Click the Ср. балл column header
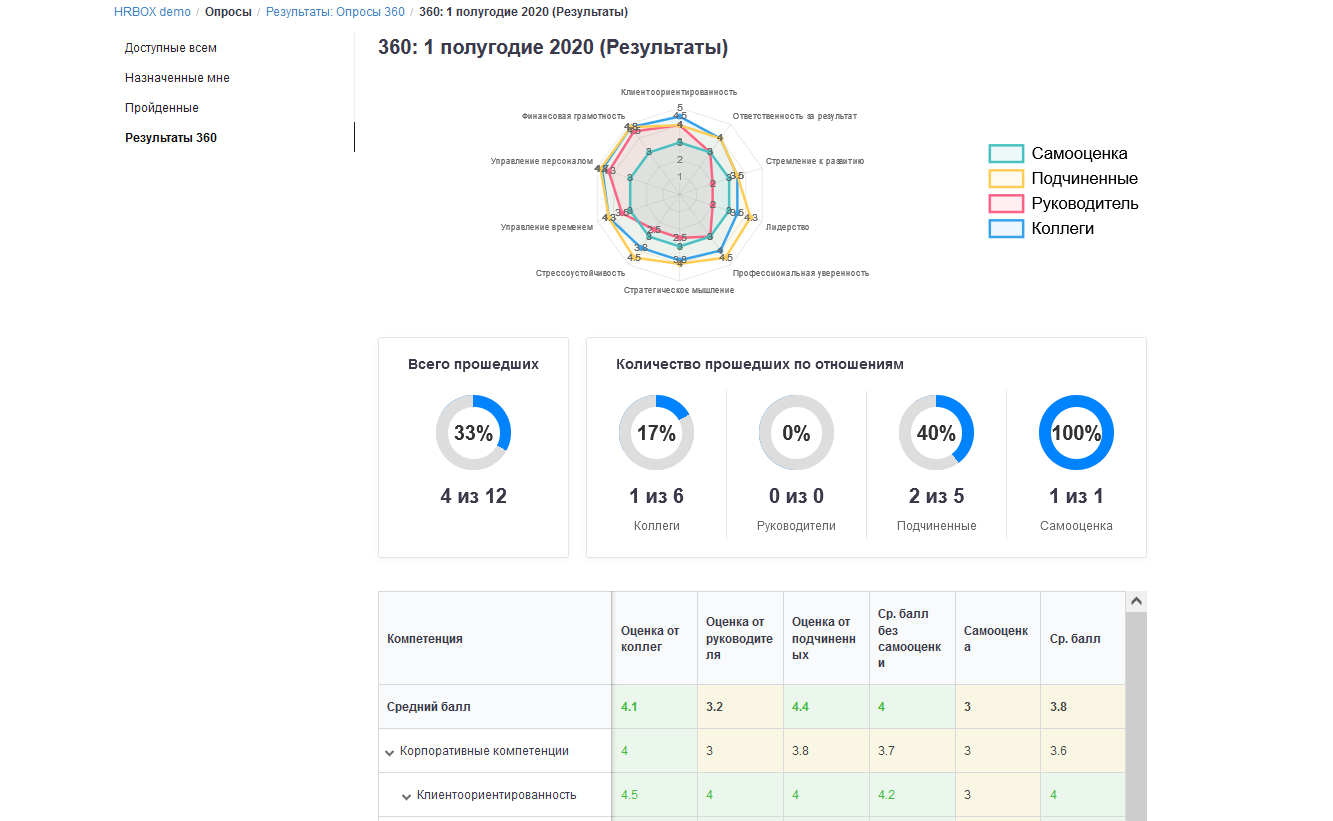 tap(1083, 638)
